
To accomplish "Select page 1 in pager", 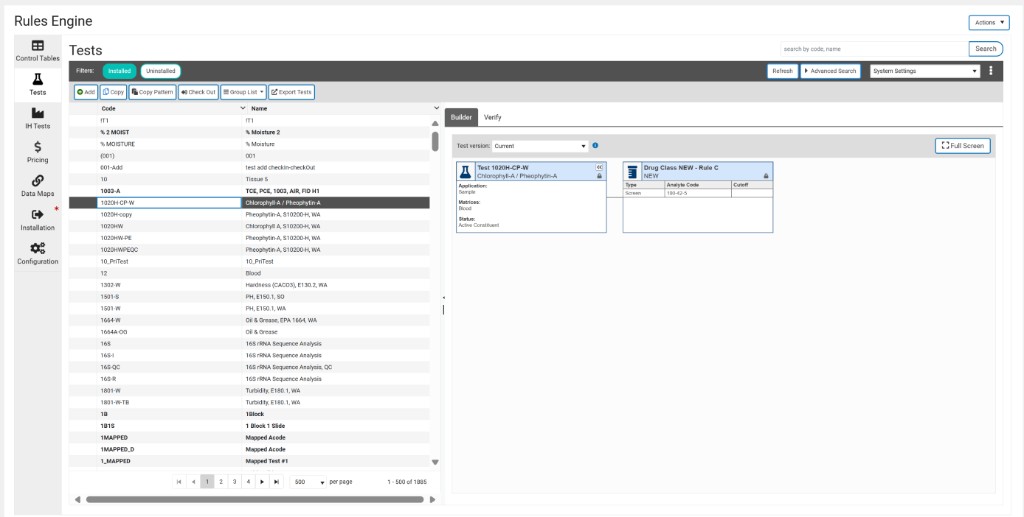I will pyautogui.click(x=207, y=482).
